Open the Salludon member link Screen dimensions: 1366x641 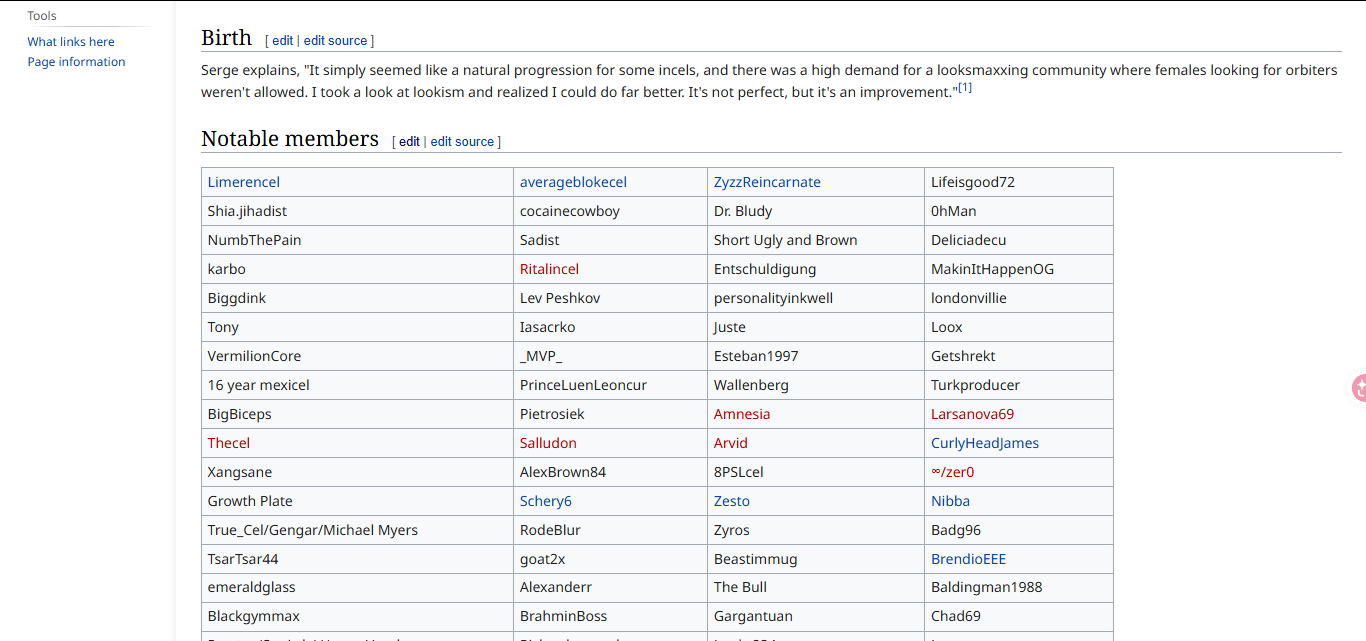[x=548, y=443]
